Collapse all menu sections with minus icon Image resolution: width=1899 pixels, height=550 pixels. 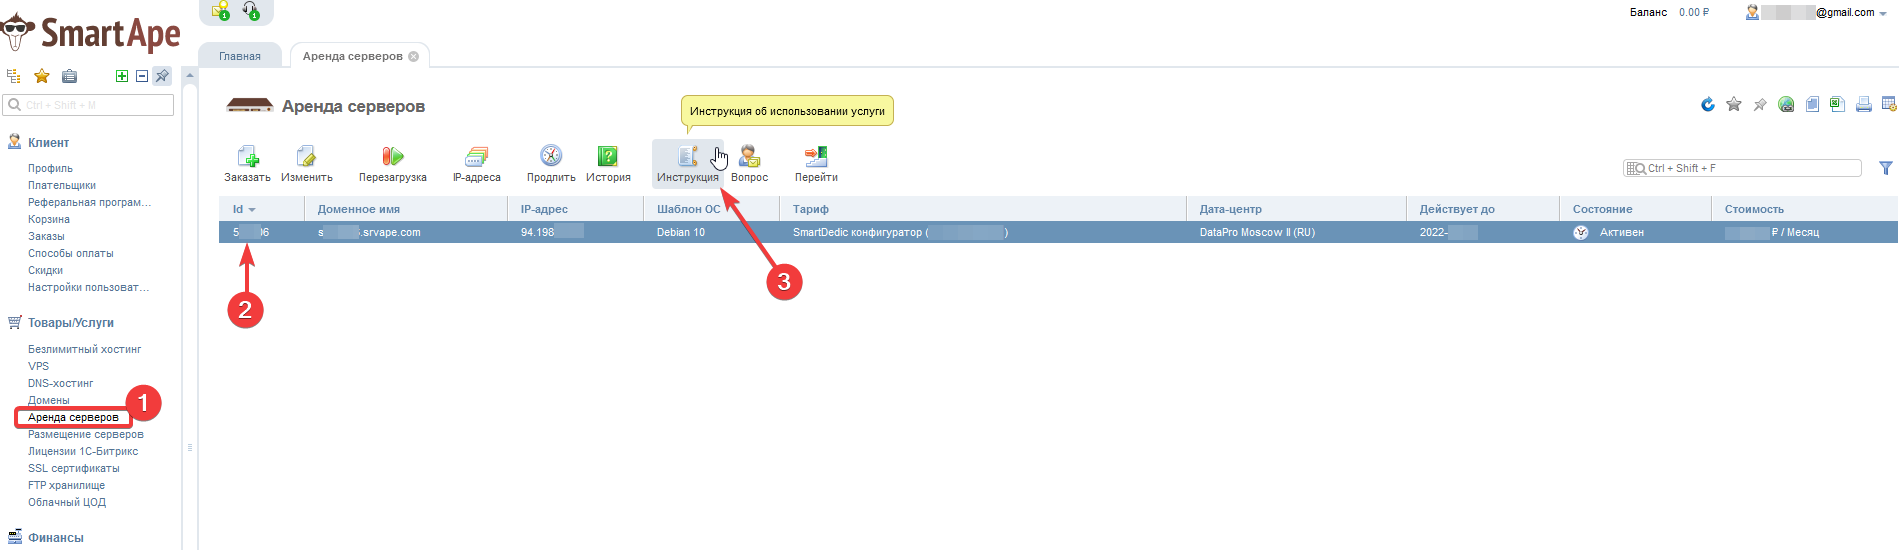pyautogui.click(x=142, y=76)
